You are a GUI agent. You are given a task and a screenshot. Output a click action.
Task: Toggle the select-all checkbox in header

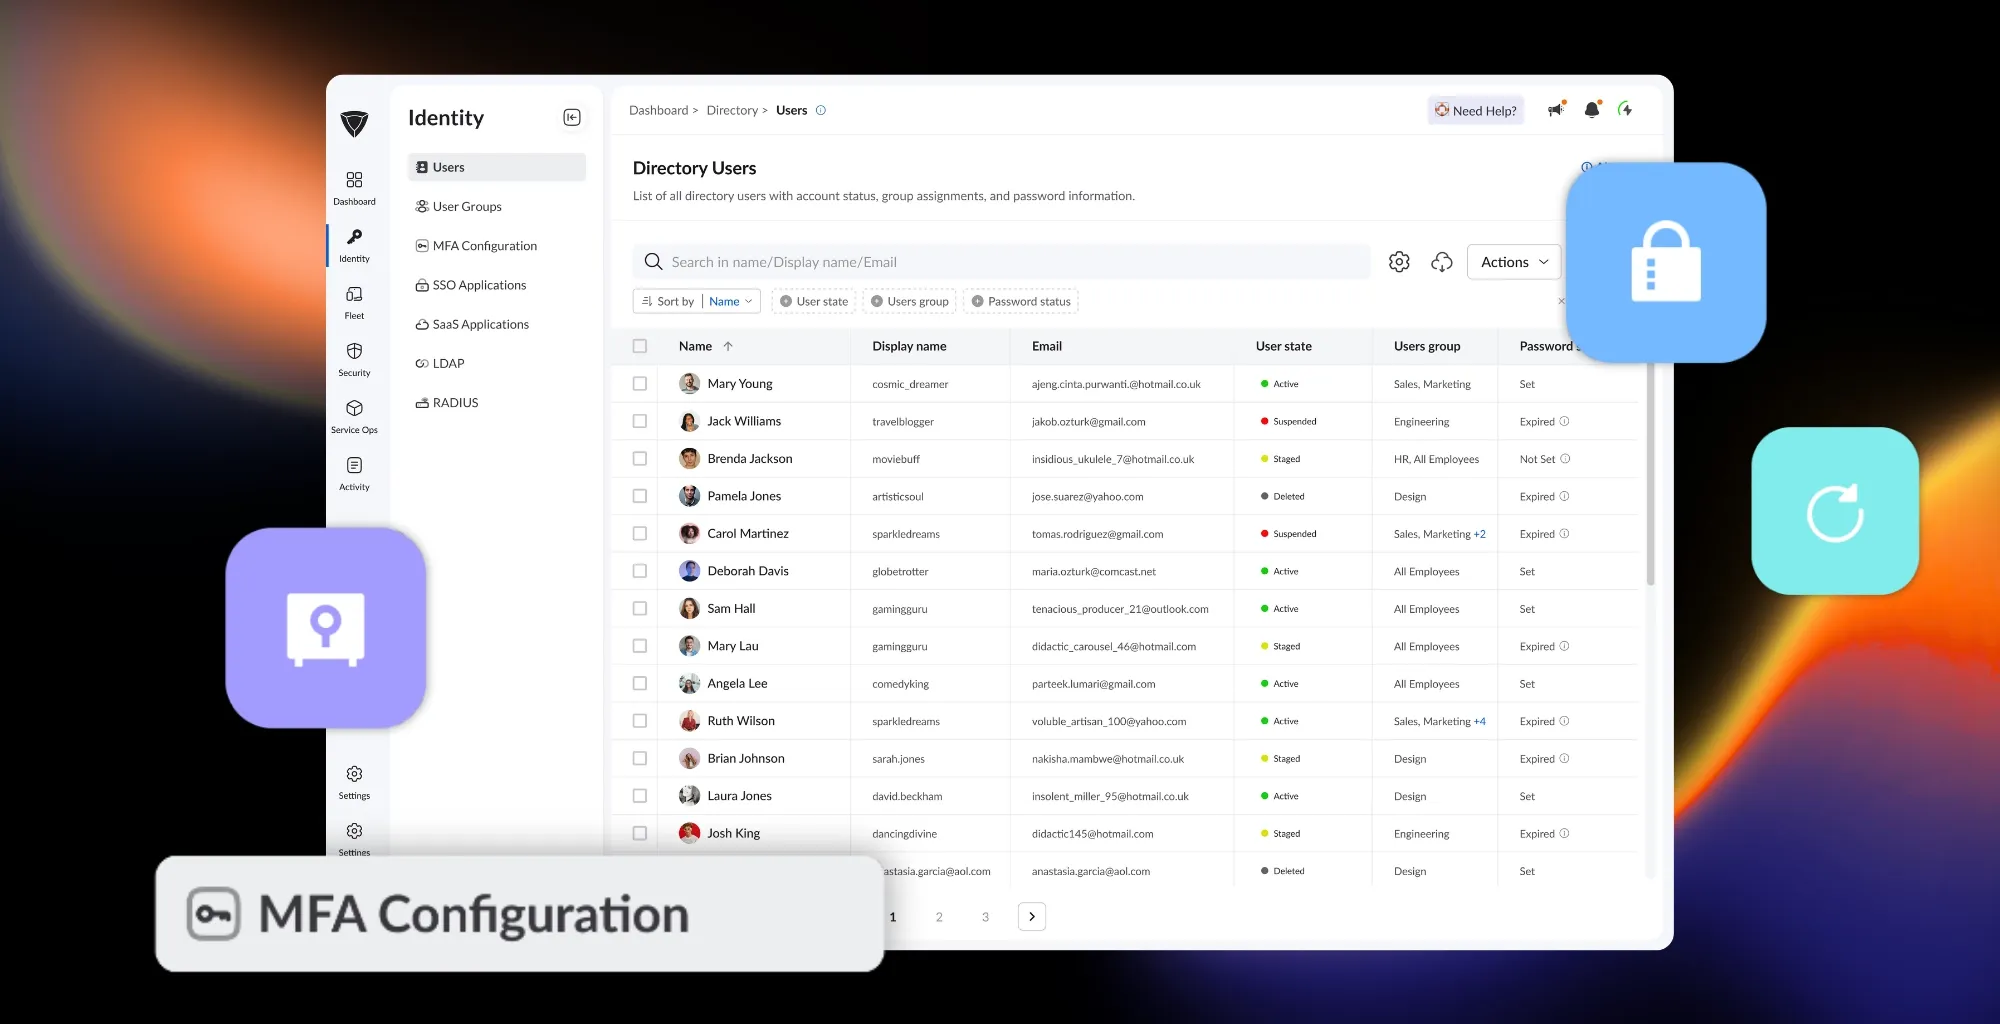tap(640, 346)
